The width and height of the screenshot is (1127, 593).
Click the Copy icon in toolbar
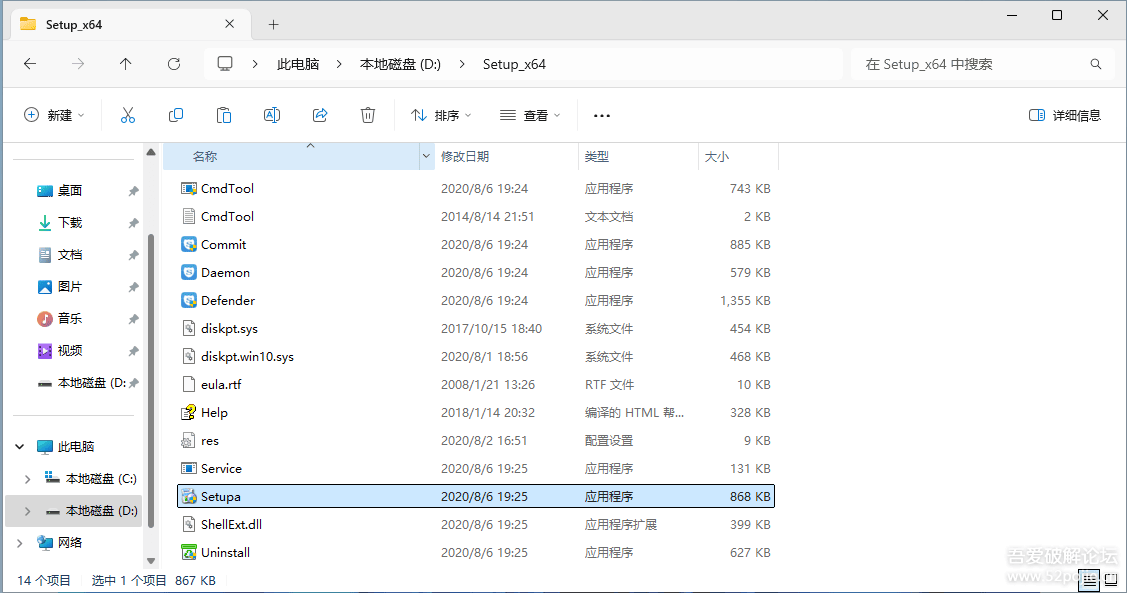point(175,115)
